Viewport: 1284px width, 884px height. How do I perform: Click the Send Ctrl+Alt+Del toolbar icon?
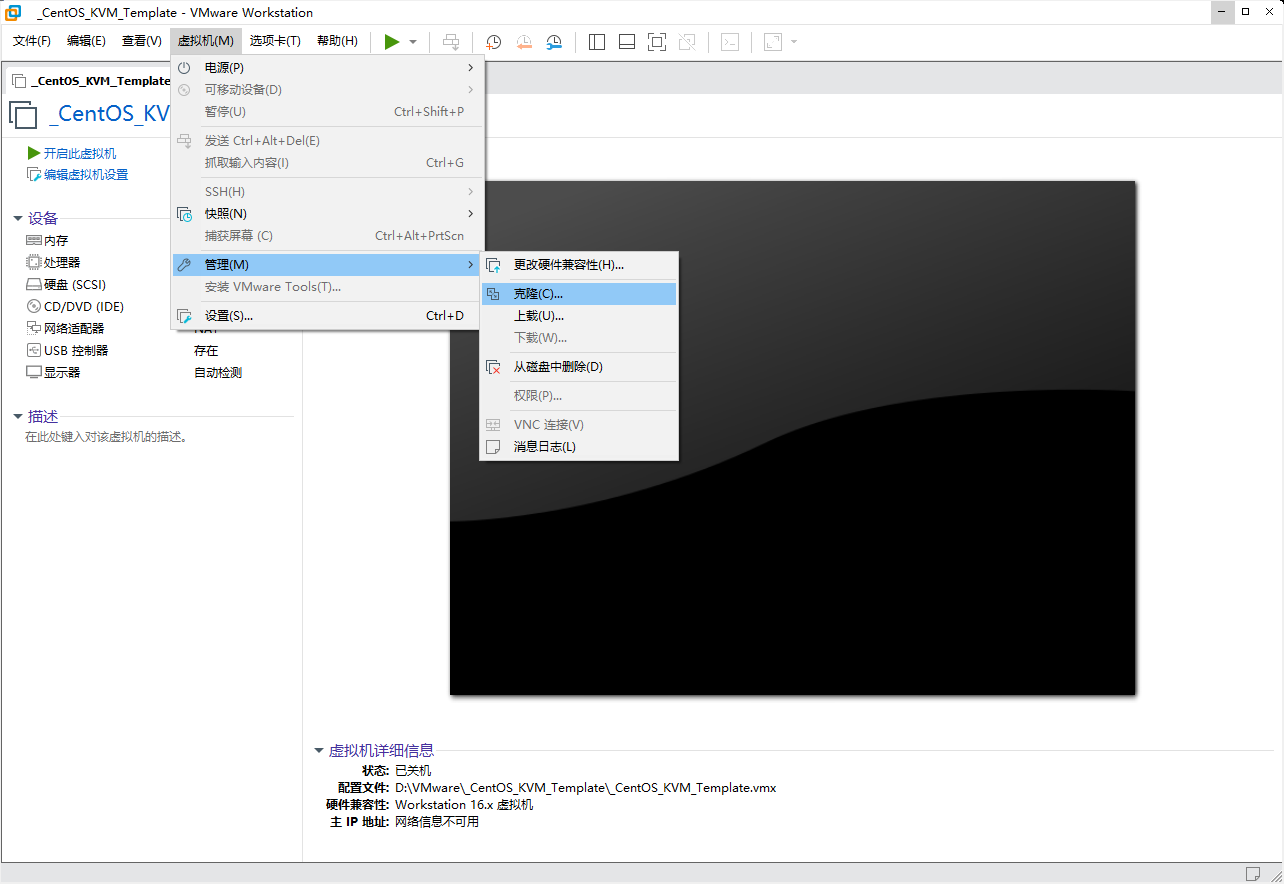[452, 41]
